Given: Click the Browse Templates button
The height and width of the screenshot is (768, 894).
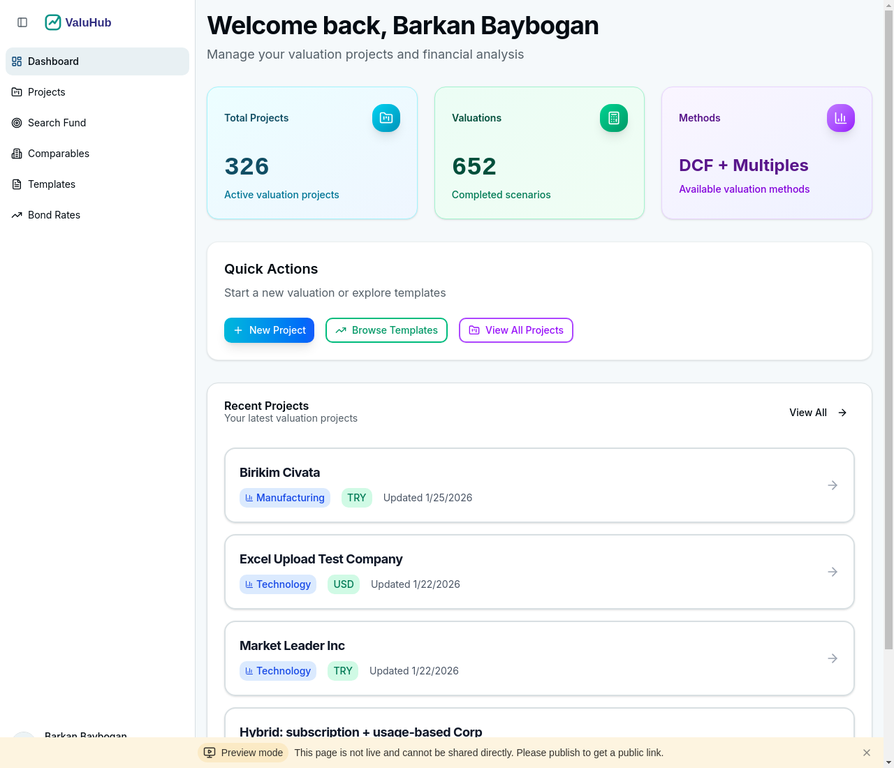Looking at the screenshot, I should (386, 330).
